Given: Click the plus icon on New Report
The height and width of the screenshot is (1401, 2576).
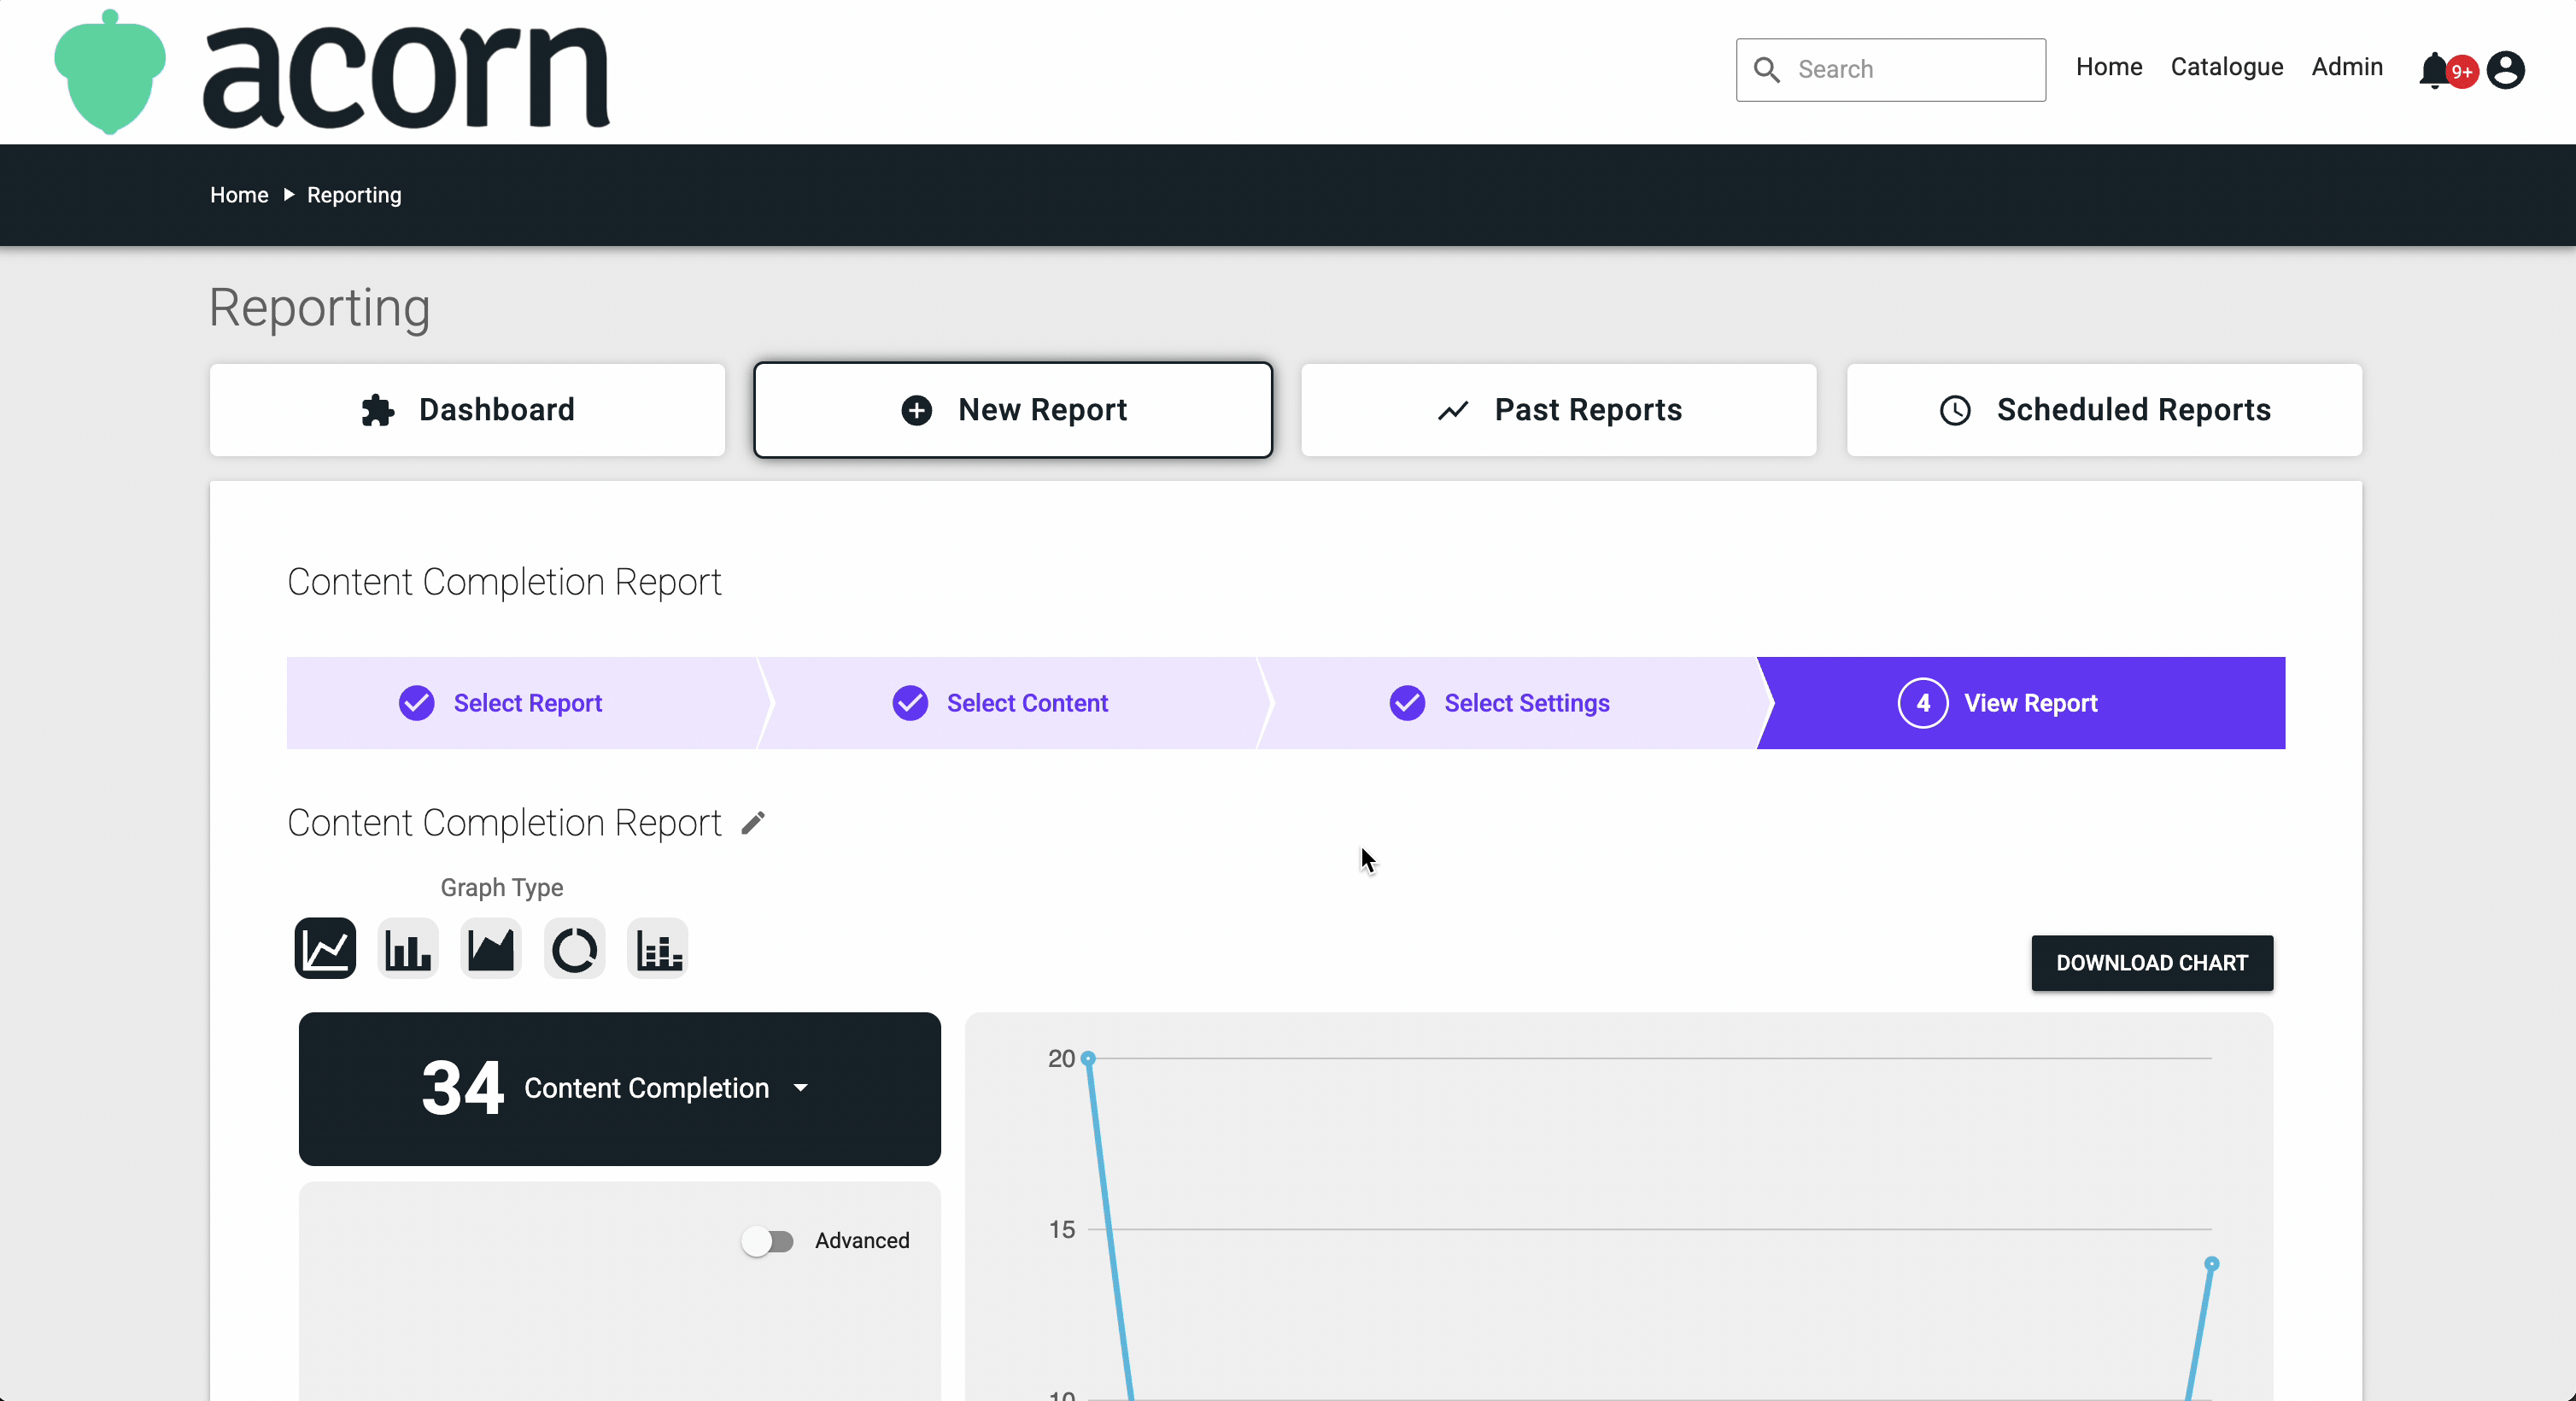Looking at the screenshot, I should tap(917, 410).
